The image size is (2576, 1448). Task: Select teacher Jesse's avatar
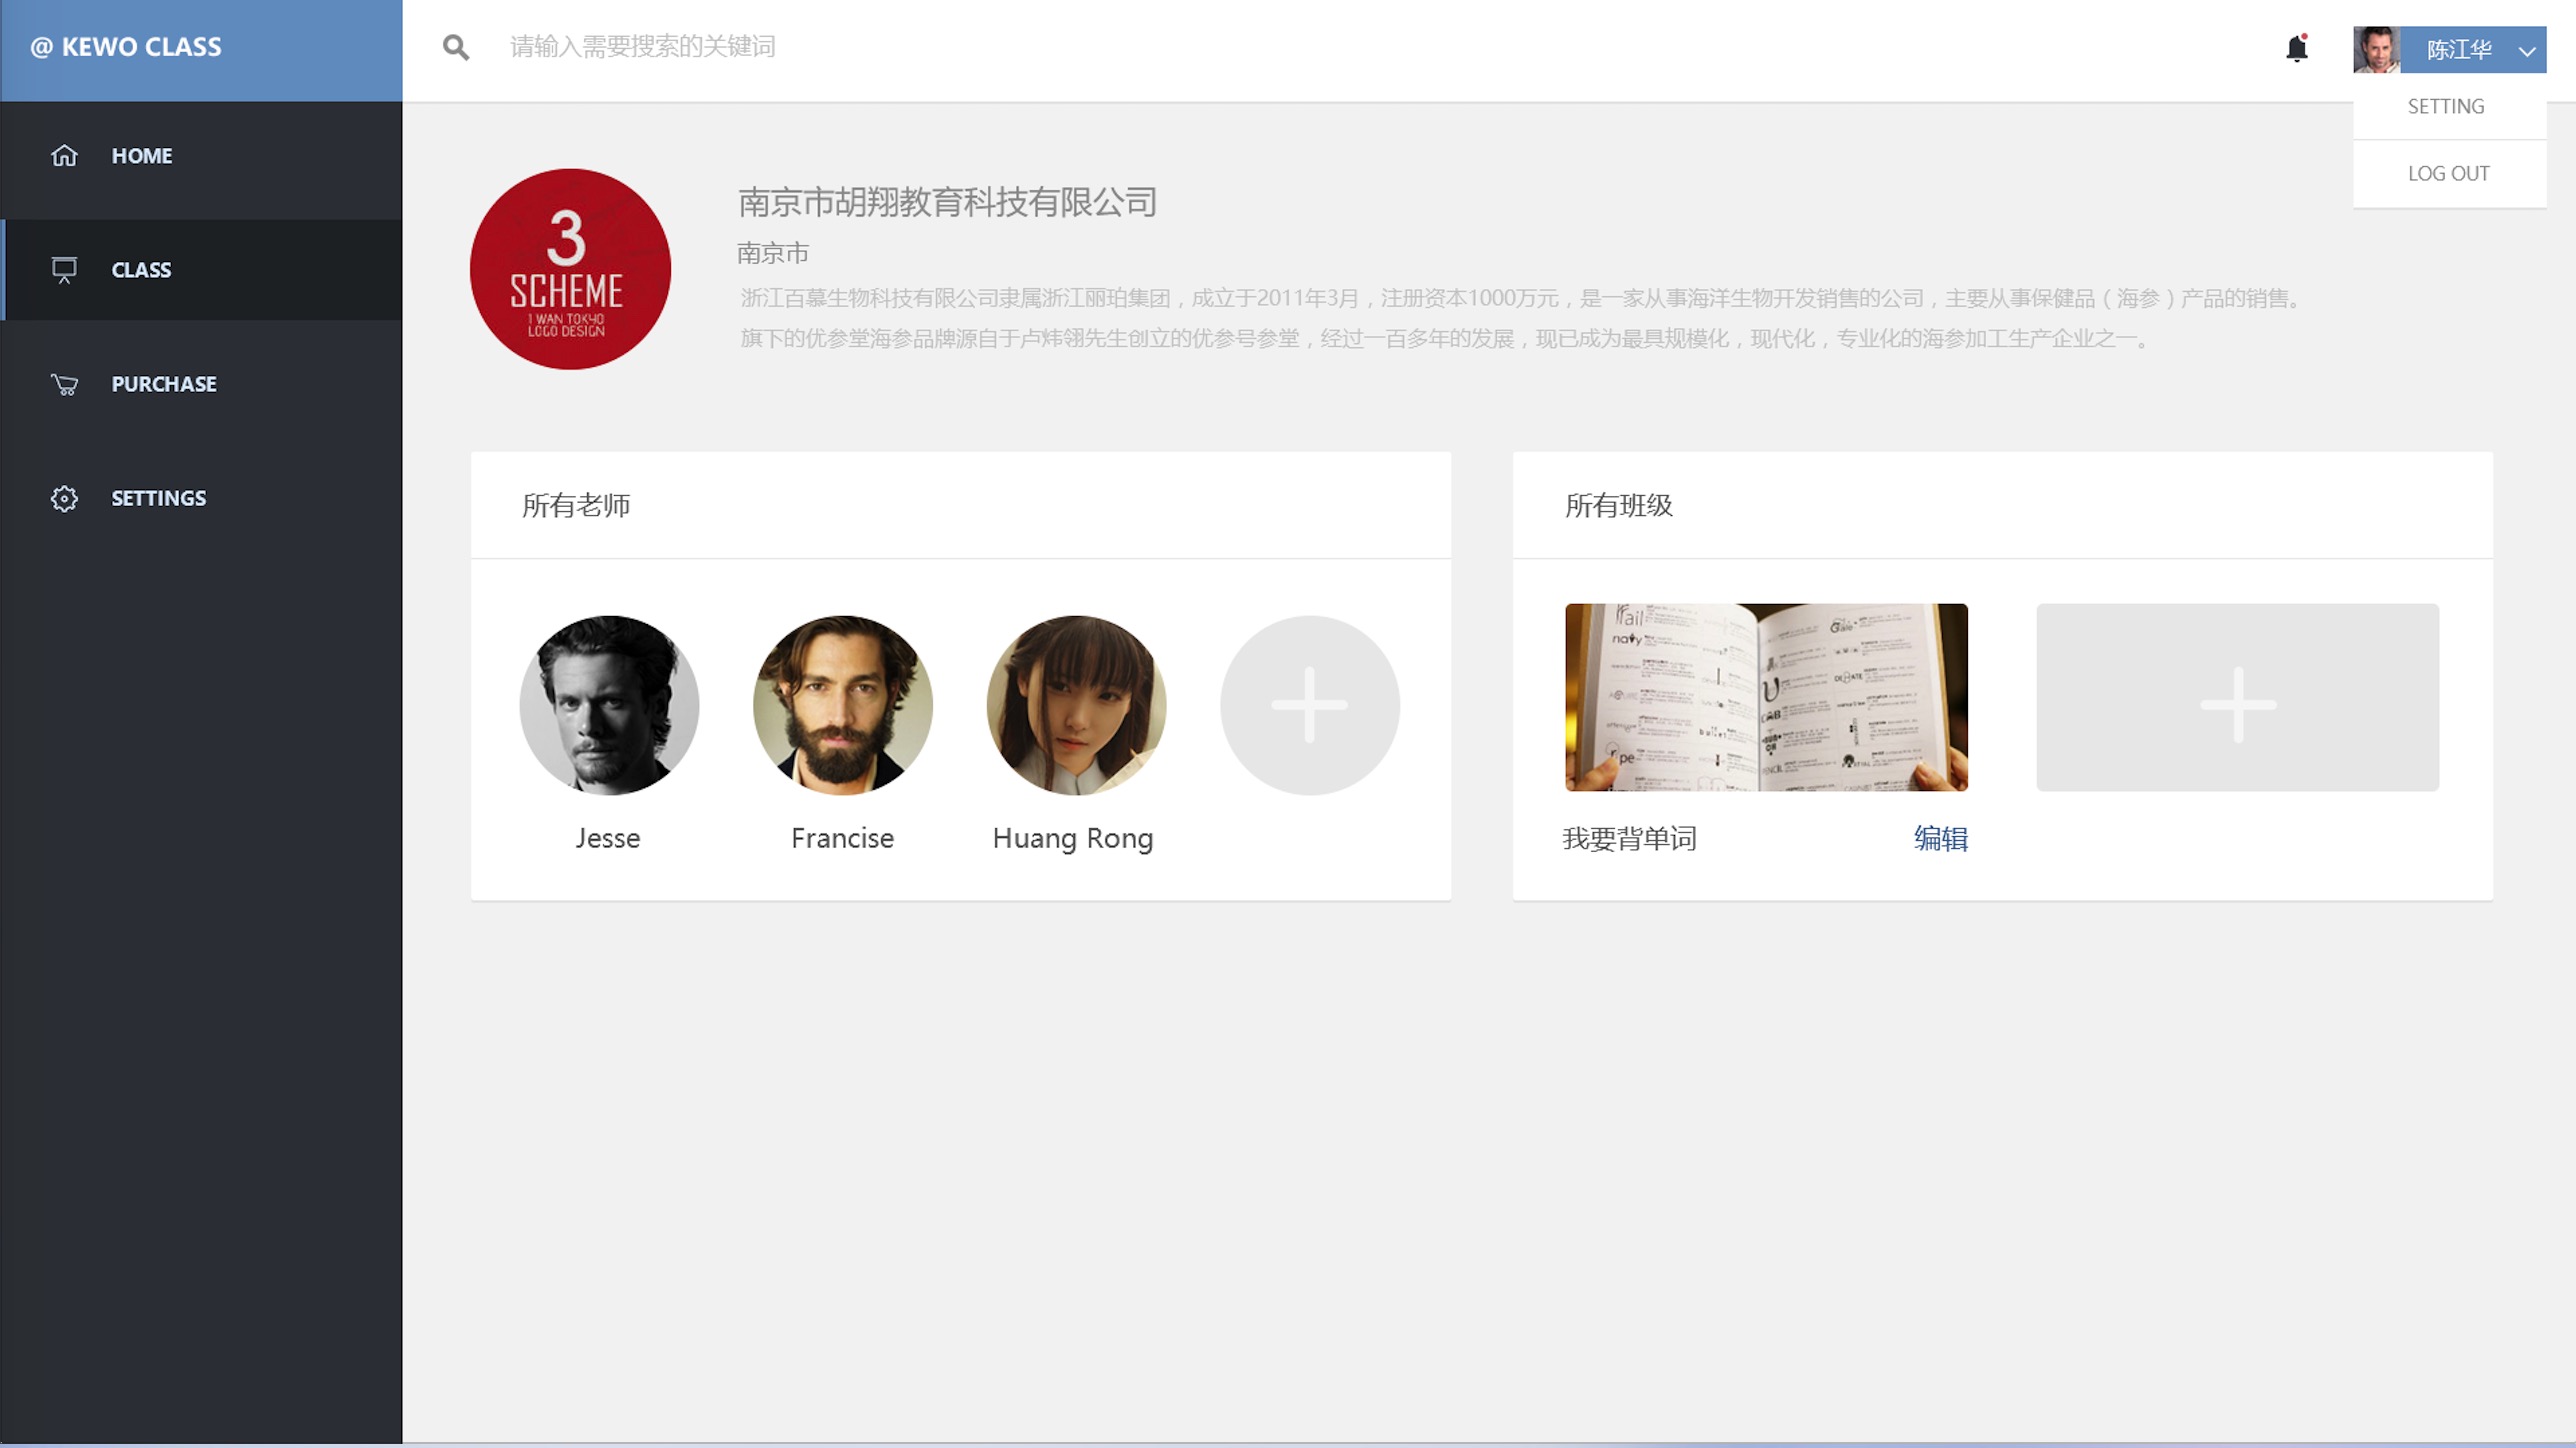pyautogui.click(x=609, y=705)
